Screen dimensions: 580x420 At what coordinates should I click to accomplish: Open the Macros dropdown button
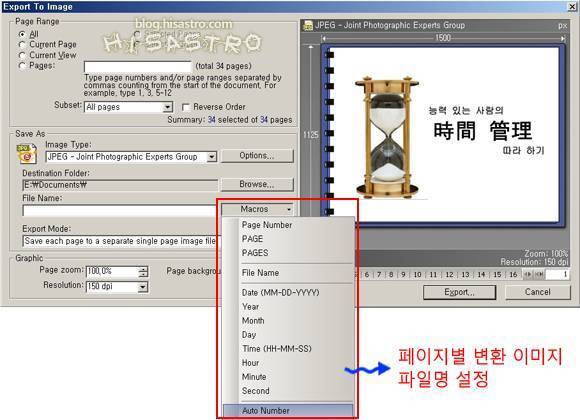(x=257, y=209)
